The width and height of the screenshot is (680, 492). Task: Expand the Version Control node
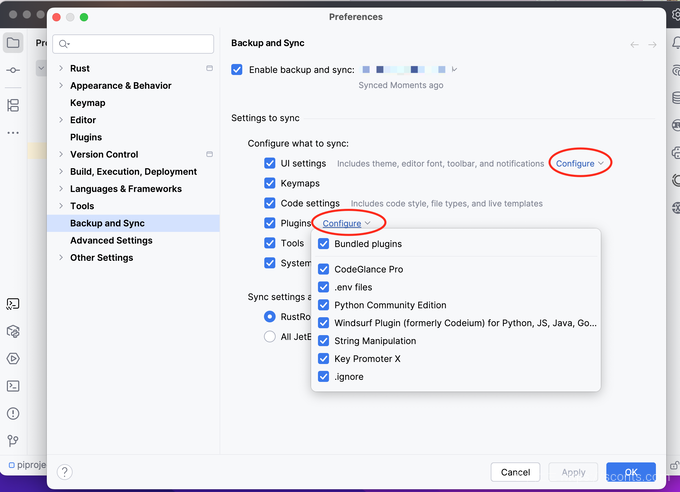(61, 154)
